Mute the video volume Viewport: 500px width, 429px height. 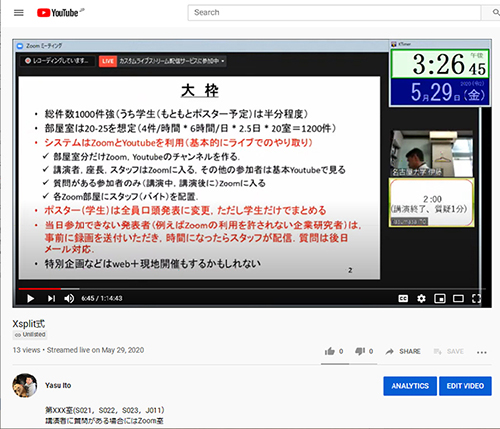click(69, 298)
